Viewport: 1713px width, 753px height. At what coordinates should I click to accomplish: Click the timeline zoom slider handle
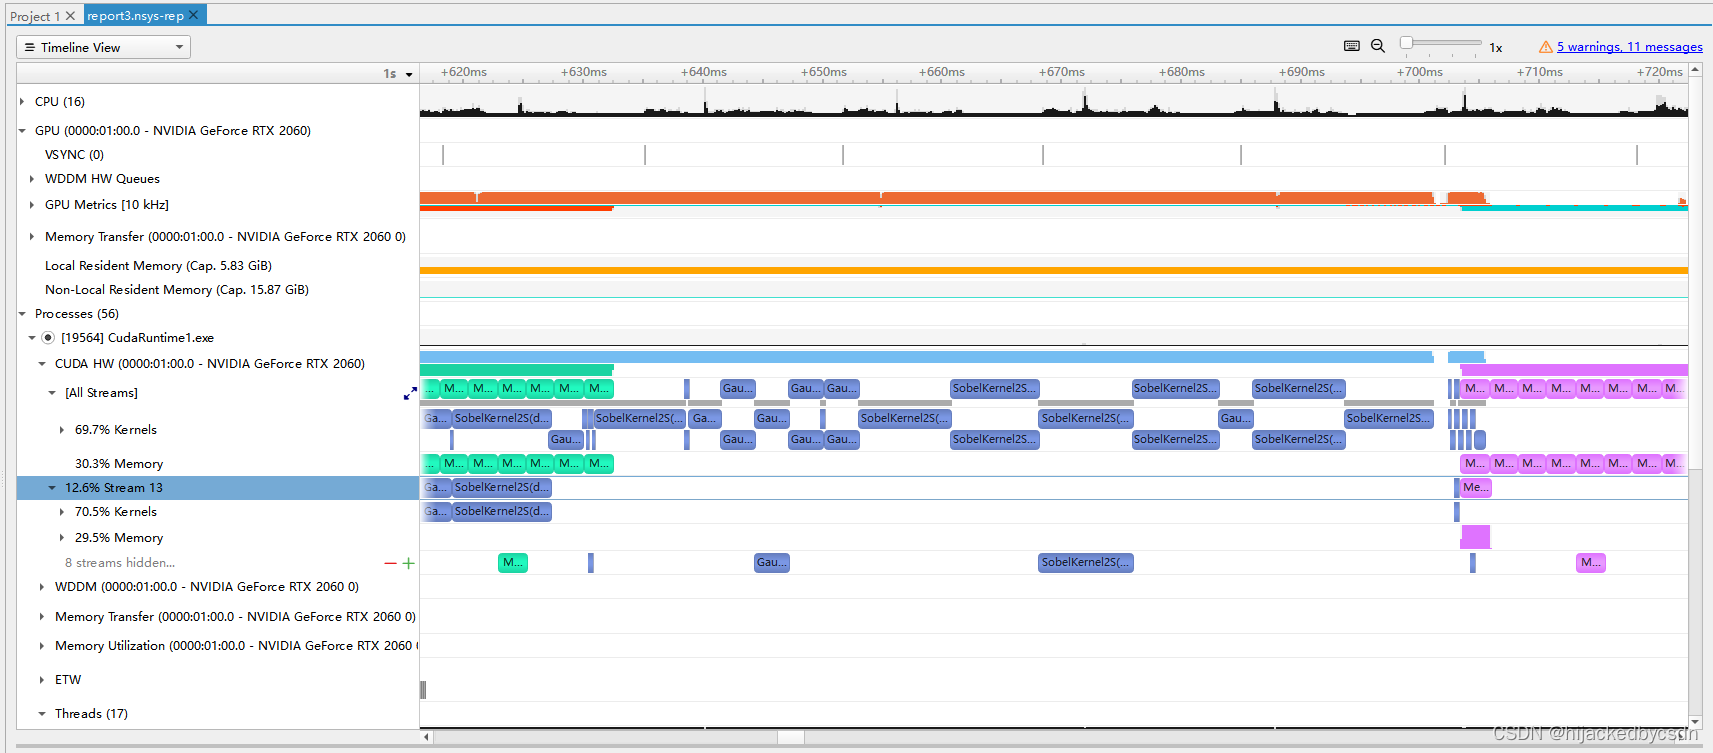tap(1406, 42)
